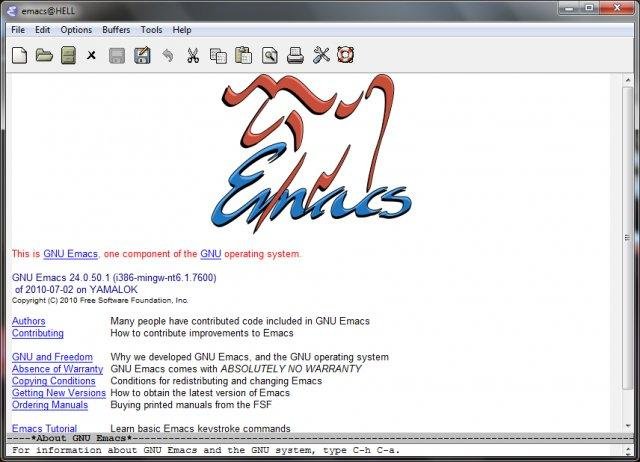Open the Copying Conditions link
This screenshot has width=640, height=462.
click(x=53, y=381)
